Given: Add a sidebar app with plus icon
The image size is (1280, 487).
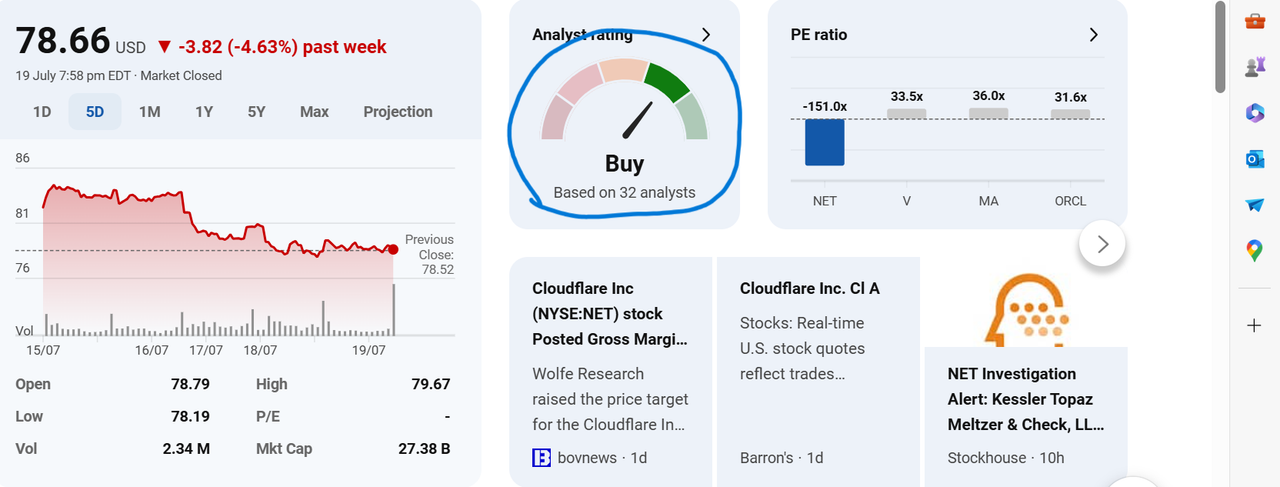Looking at the screenshot, I should (x=1255, y=325).
